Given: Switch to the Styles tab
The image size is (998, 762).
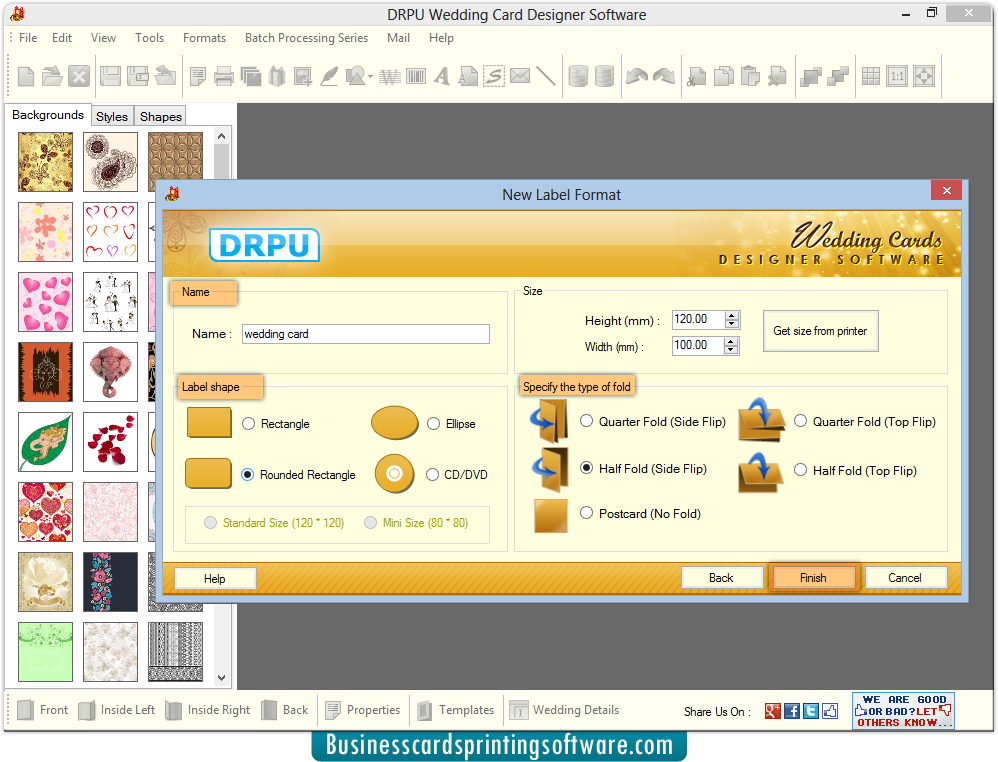Looking at the screenshot, I should coord(112,116).
